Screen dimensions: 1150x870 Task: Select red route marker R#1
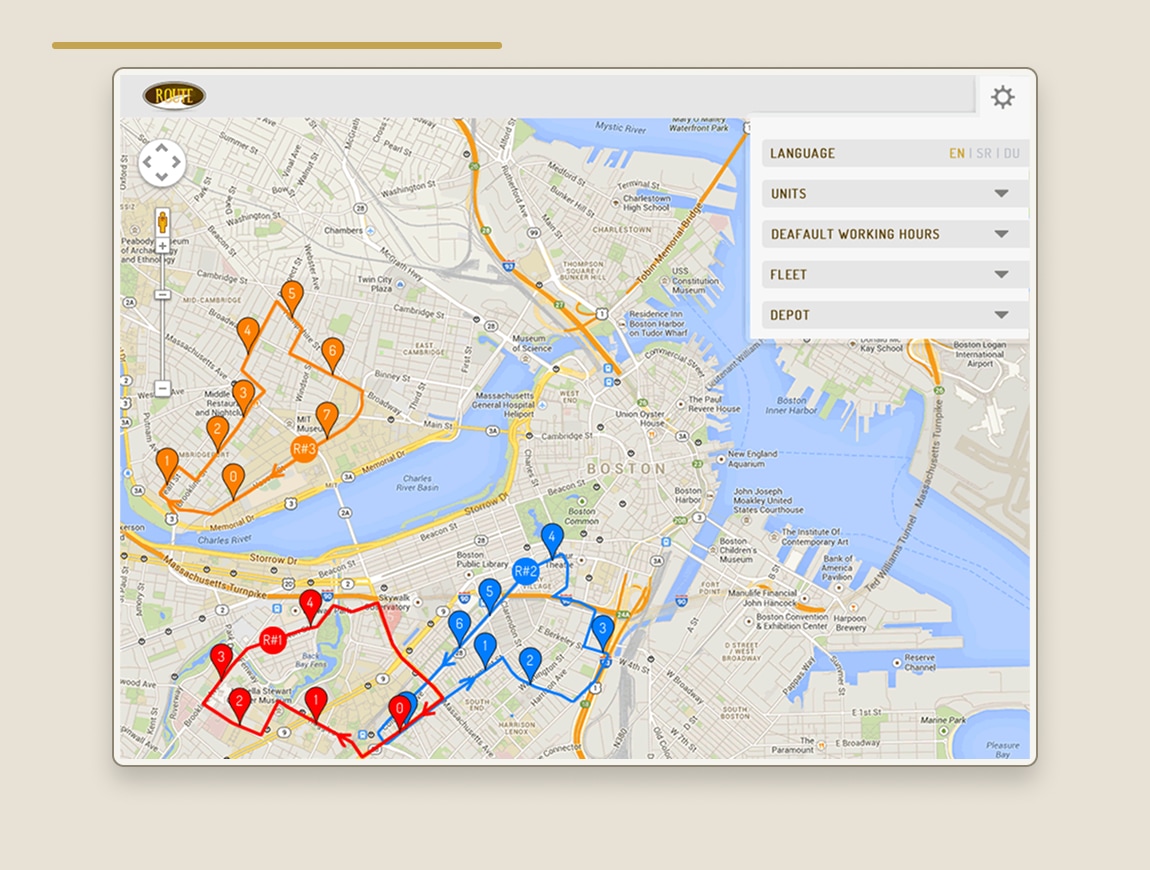[x=273, y=640]
